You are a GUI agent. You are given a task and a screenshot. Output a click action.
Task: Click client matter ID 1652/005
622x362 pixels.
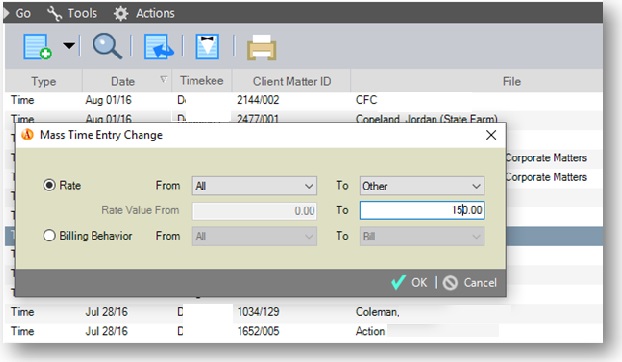pos(258,331)
